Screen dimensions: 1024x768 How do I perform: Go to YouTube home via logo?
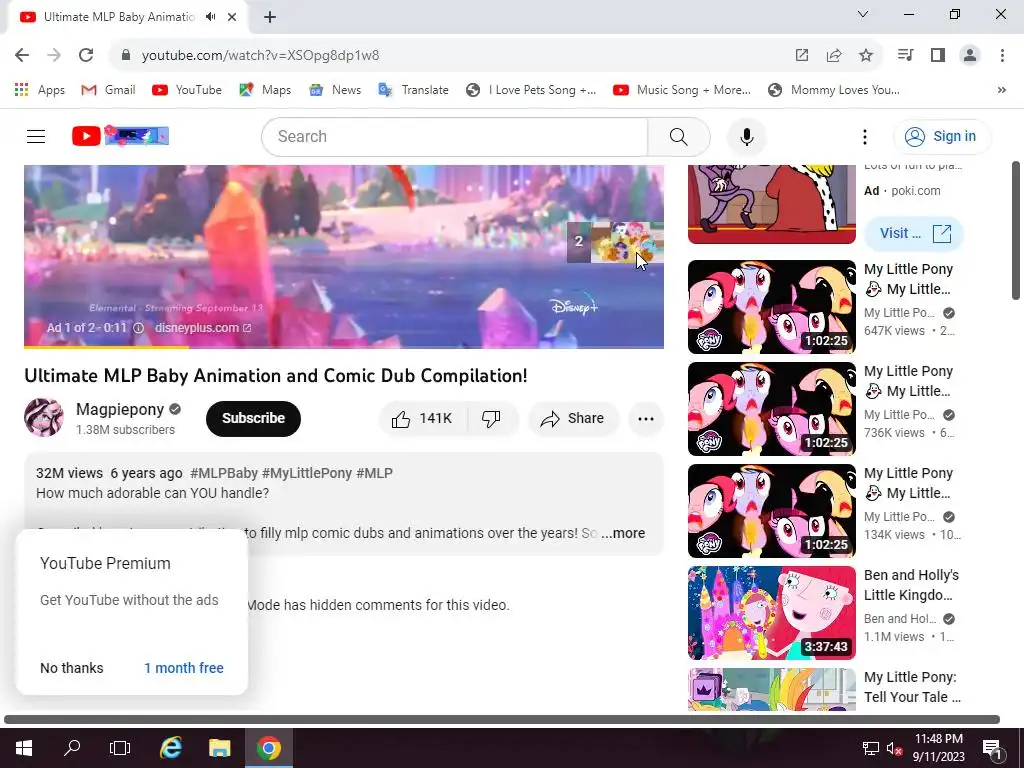[120, 136]
